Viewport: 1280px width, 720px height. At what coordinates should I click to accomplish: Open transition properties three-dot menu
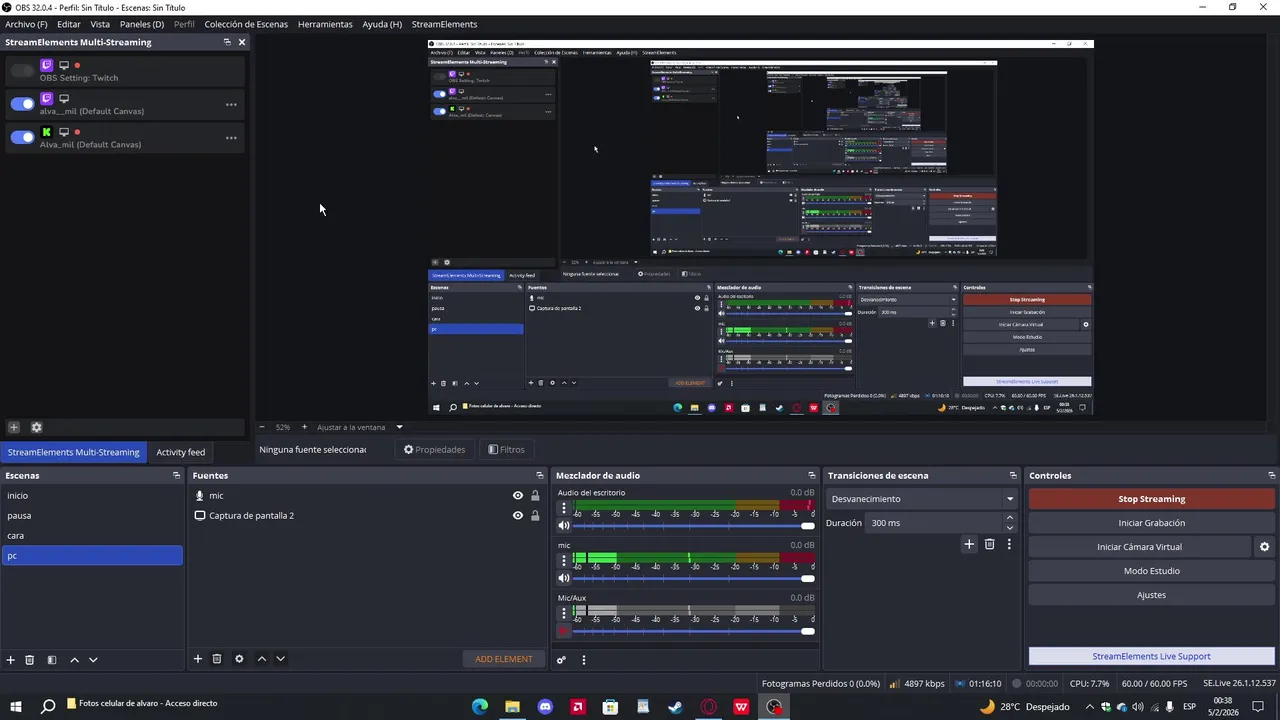point(1009,544)
